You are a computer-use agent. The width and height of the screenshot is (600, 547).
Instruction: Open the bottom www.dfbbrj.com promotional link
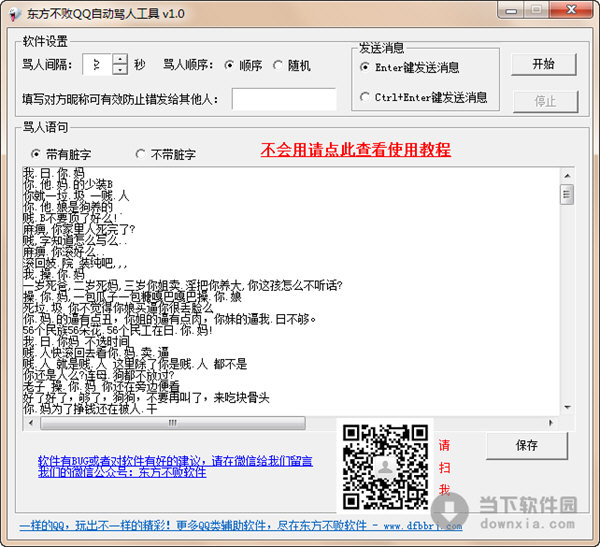(241, 526)
